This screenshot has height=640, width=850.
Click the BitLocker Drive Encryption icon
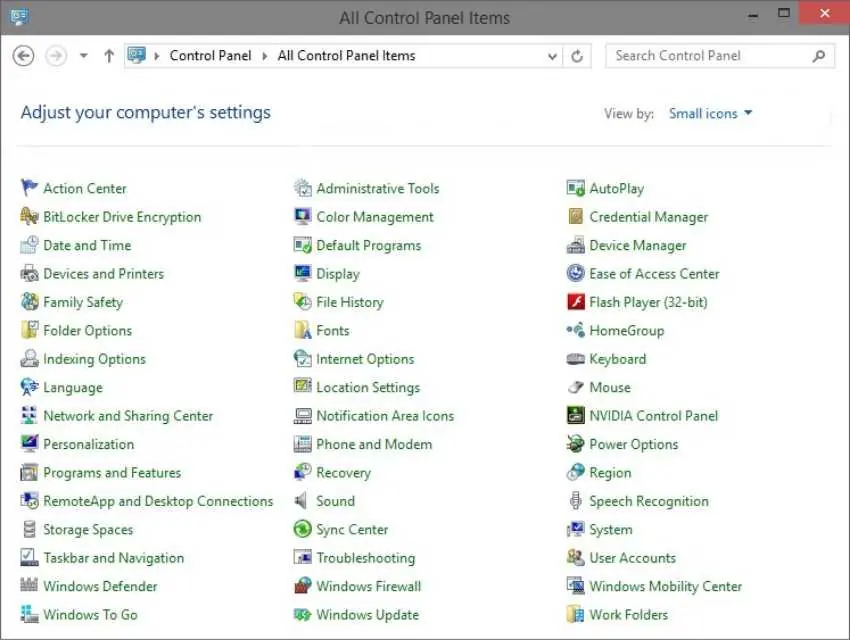tap(29, 216)
